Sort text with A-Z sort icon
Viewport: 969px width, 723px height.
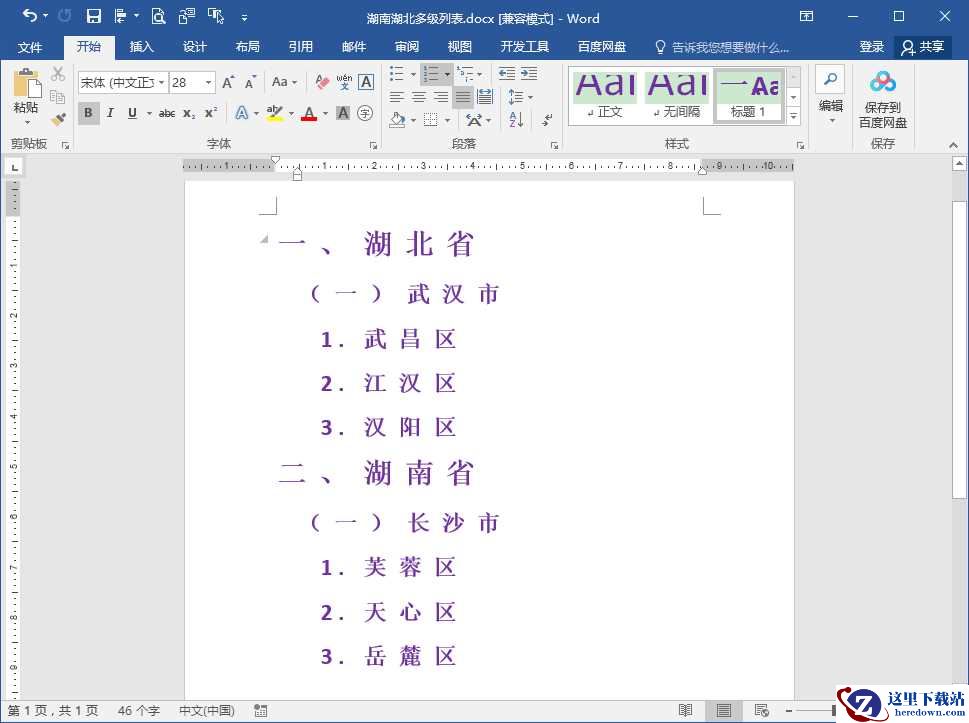(516, 119)
